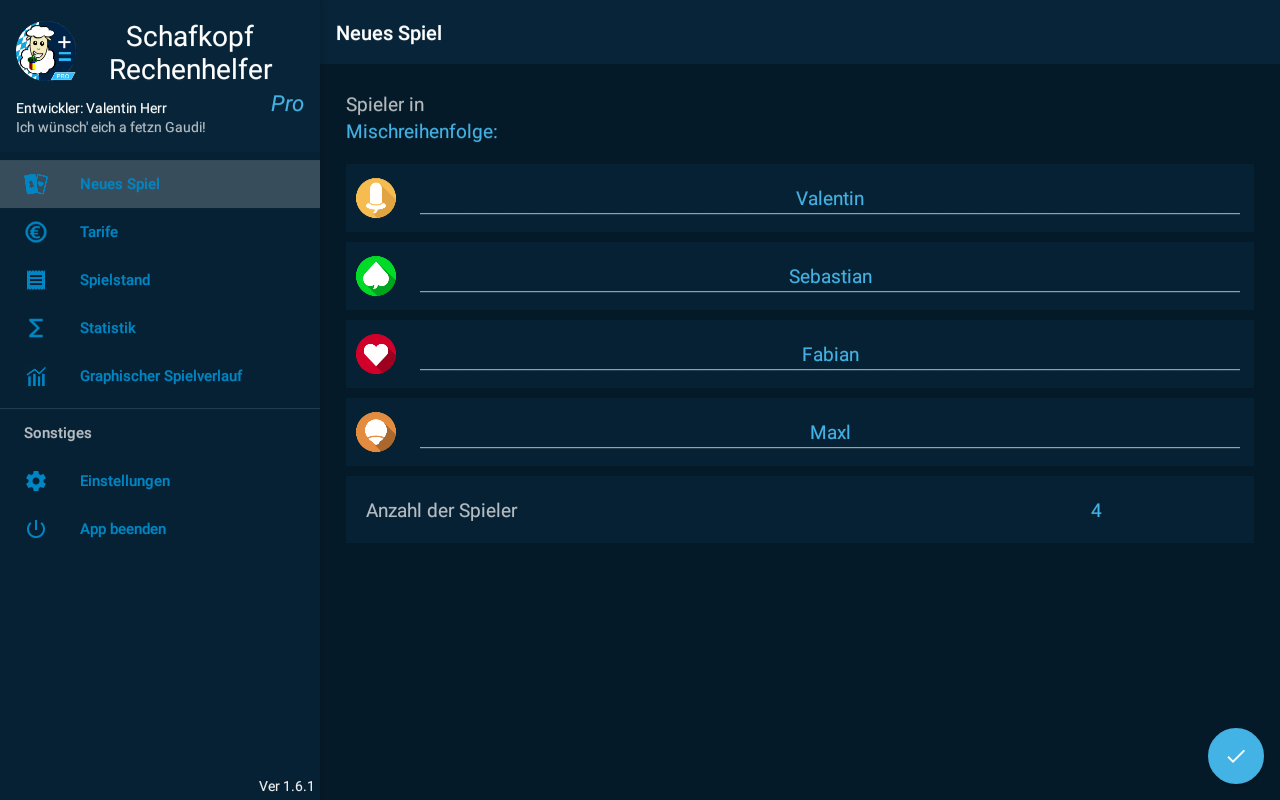Open the Statistik menu entry
1280x800 pixels.
point(160,328)
